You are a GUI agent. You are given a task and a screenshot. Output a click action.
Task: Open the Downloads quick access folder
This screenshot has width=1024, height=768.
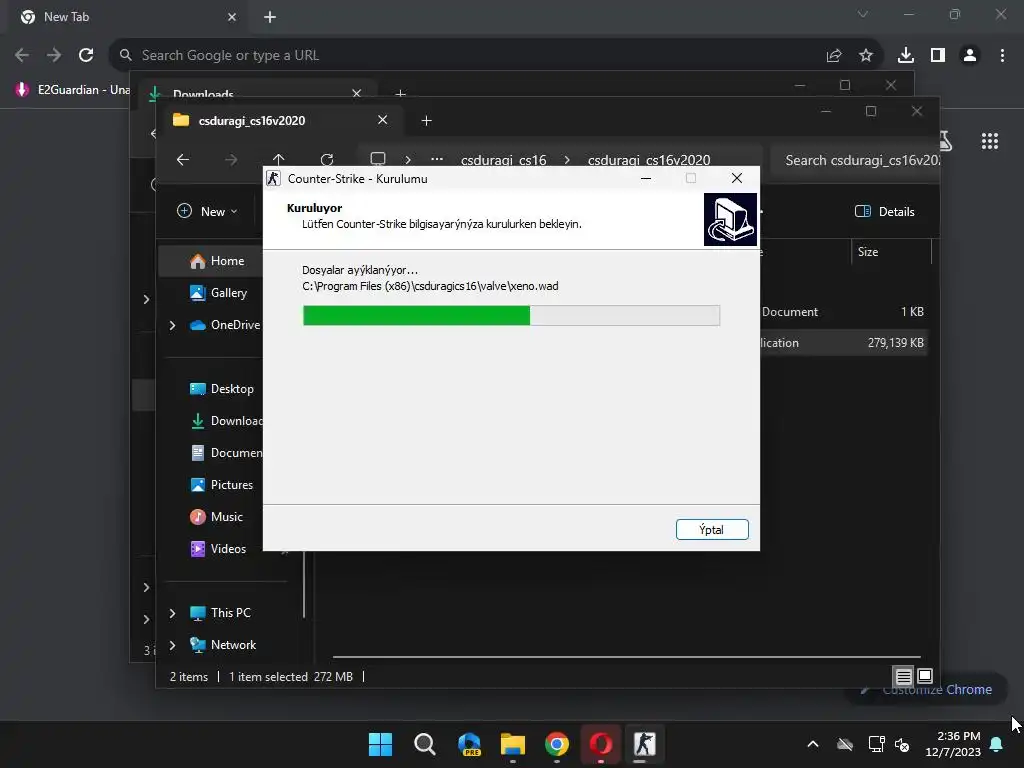coord(225,421)
